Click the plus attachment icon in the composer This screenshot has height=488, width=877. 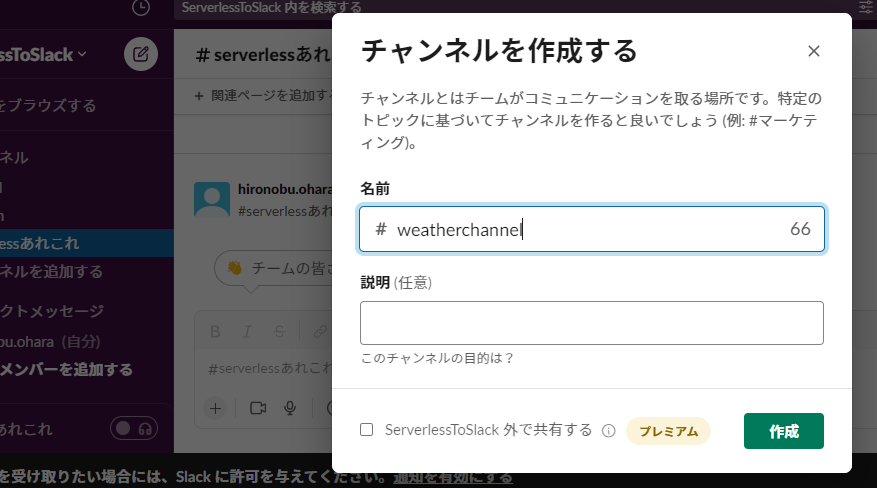coord(215,409)
